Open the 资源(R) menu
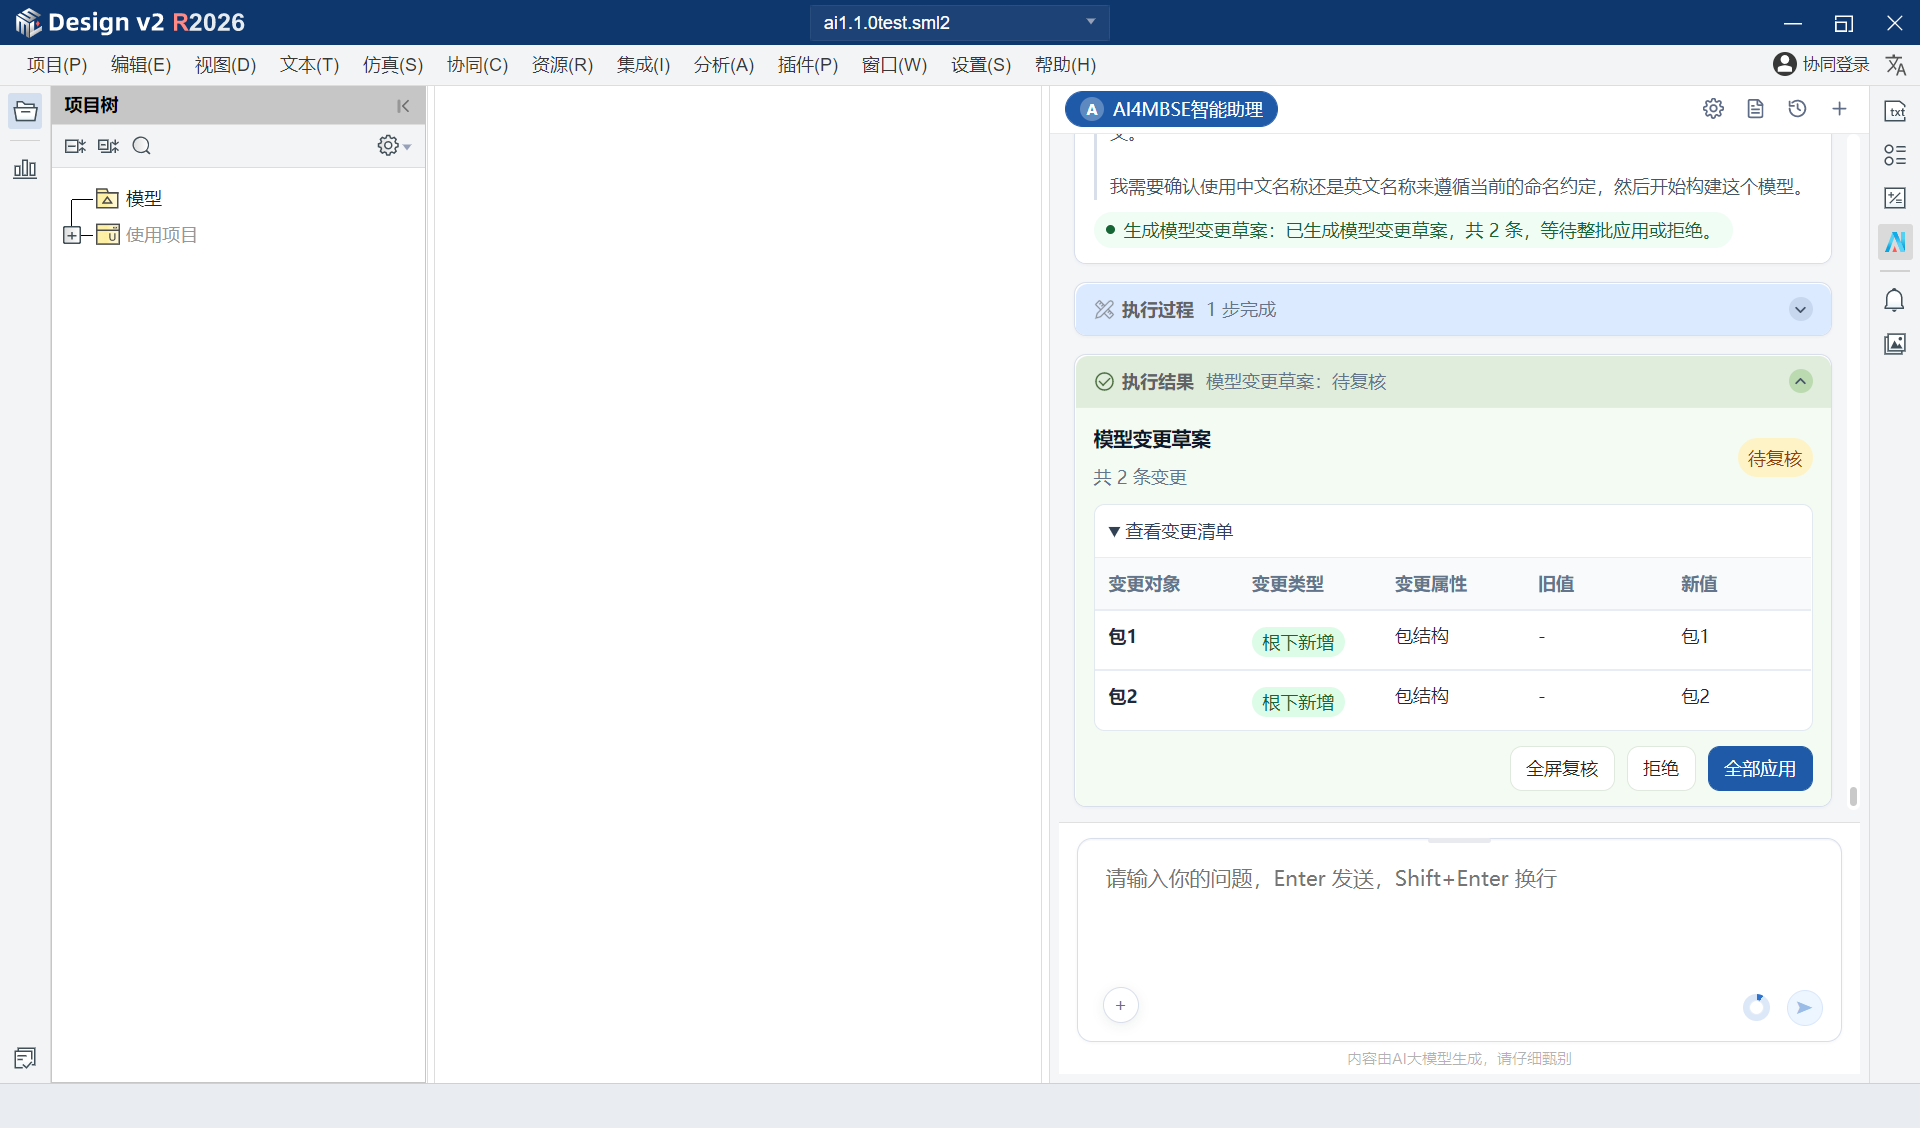Screen dimensions: 1920x1128 pos(562,65)
